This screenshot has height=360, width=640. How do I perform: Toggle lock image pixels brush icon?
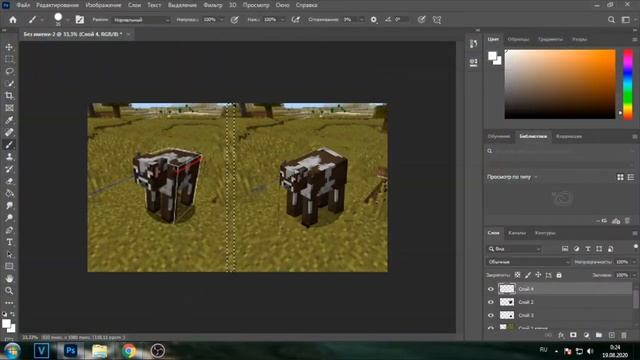click(528, 275)
